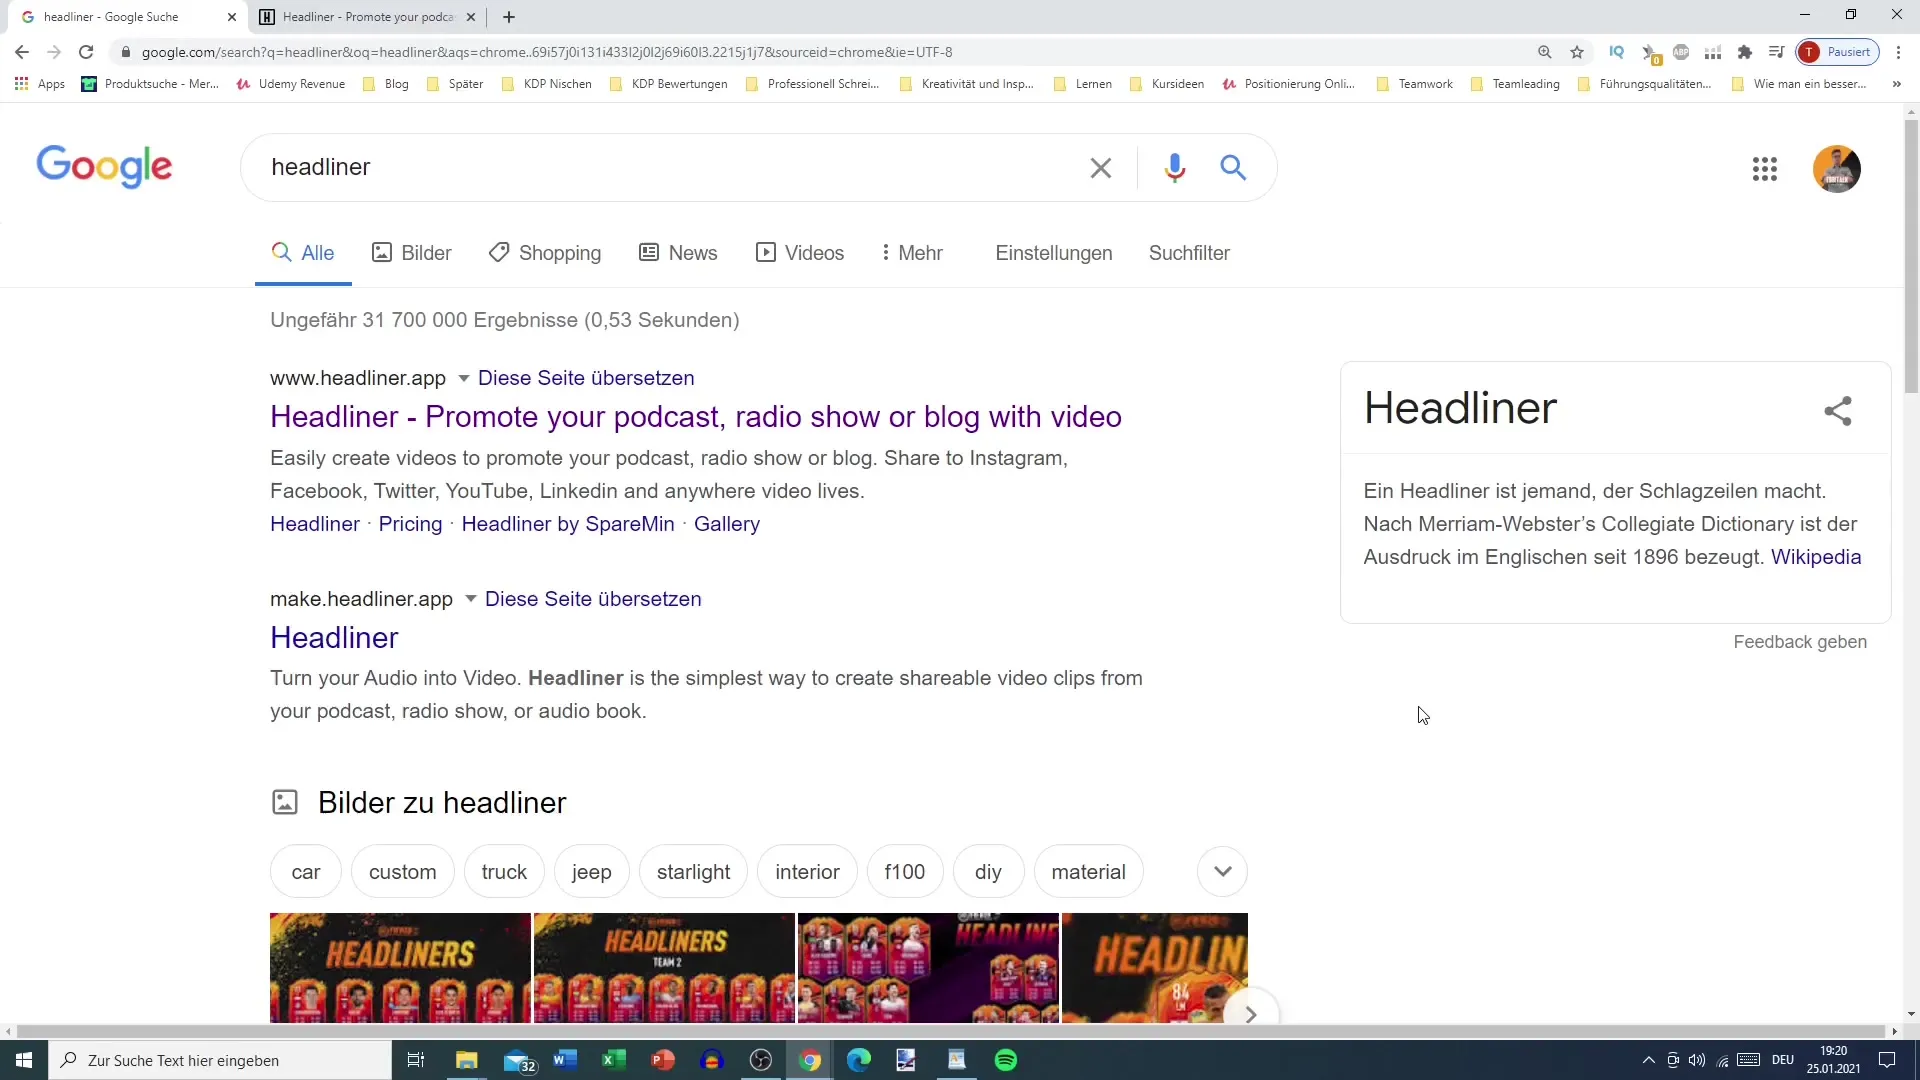This screenshot has height=1080, width=1920.
Task: Open the first HEADLINERS image thumbnail
Action: (400, 968)
